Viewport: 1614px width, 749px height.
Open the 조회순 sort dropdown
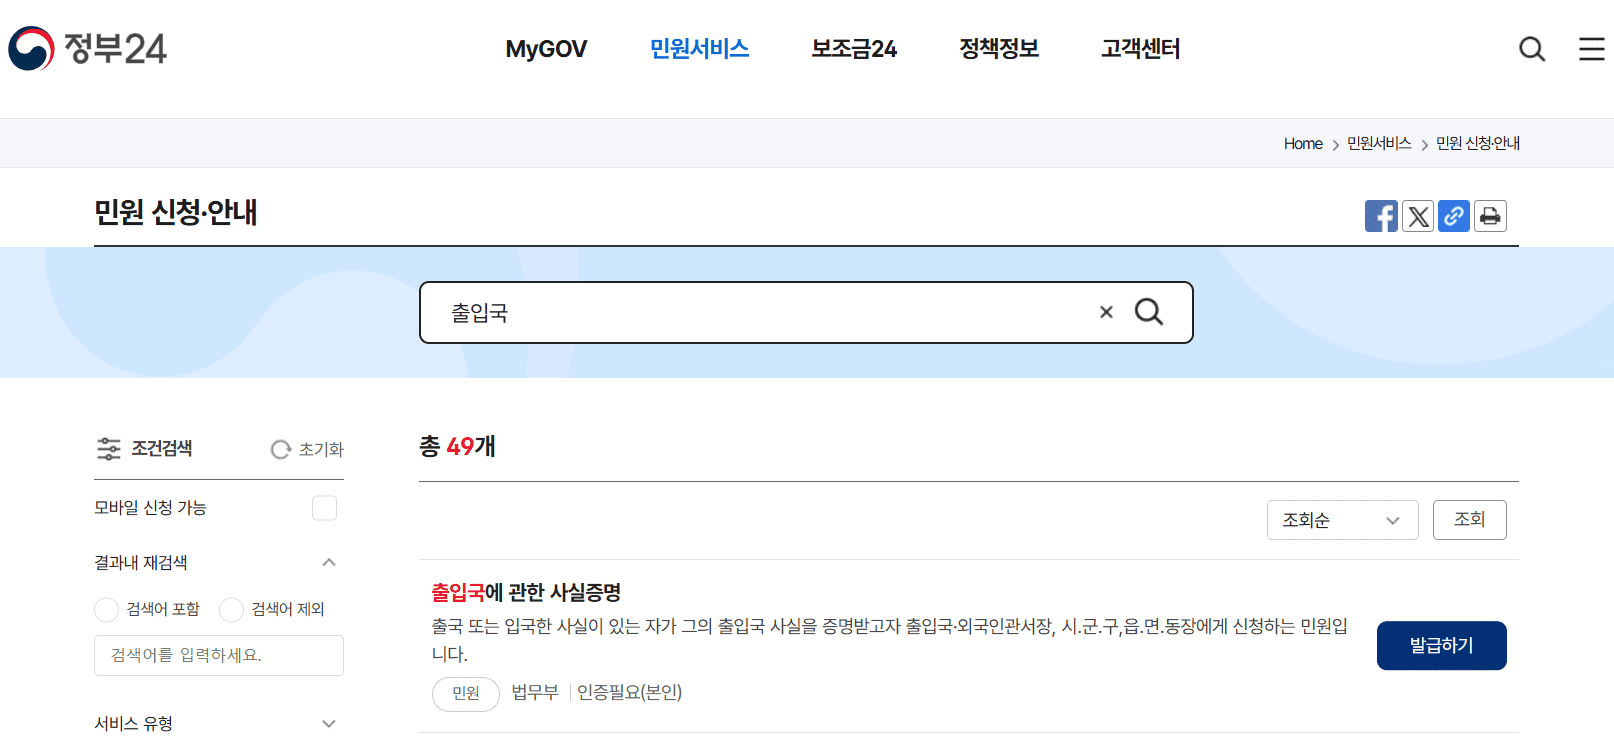tap(1342, 520)
